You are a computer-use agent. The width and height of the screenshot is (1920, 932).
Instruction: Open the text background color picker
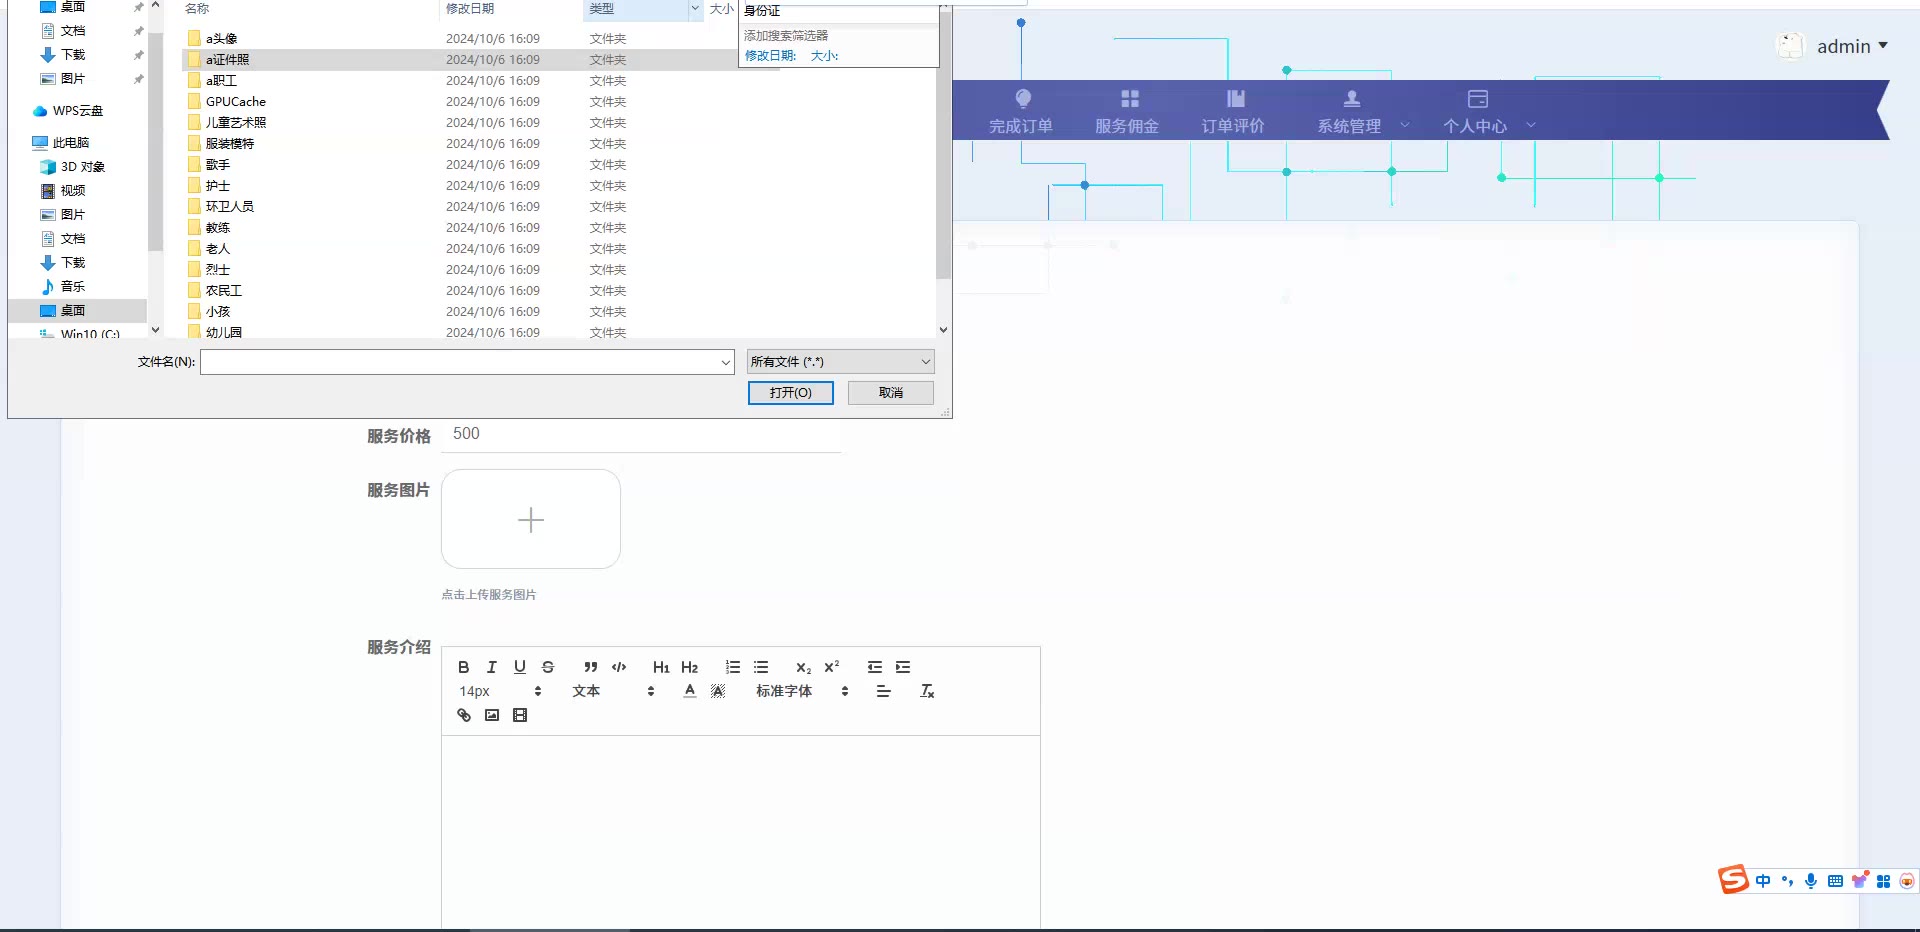click(717, 691)
